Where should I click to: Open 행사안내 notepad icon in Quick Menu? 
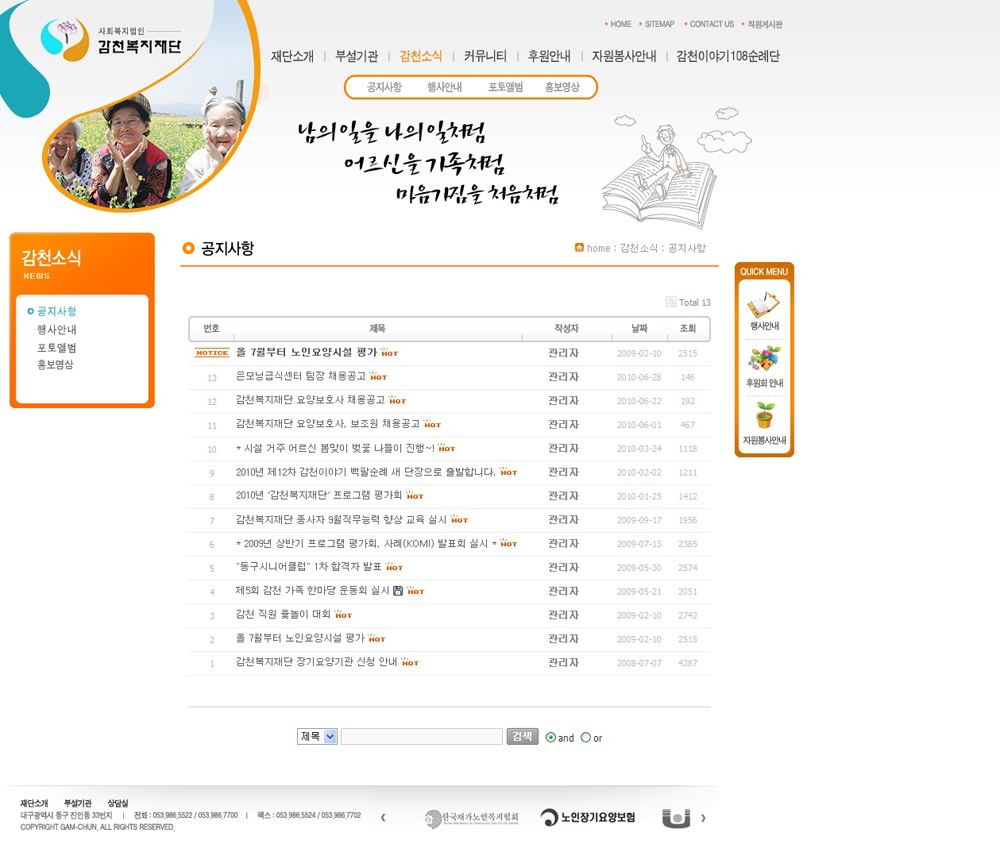(x=764, y=305)
